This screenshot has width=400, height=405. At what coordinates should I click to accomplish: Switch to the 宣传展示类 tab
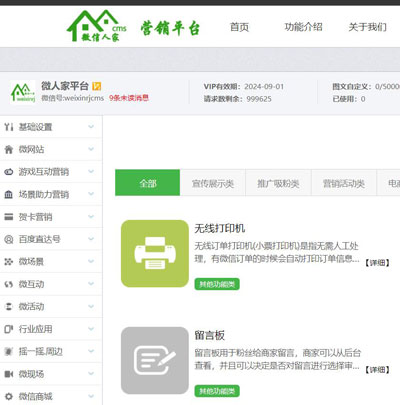(213, 183)
